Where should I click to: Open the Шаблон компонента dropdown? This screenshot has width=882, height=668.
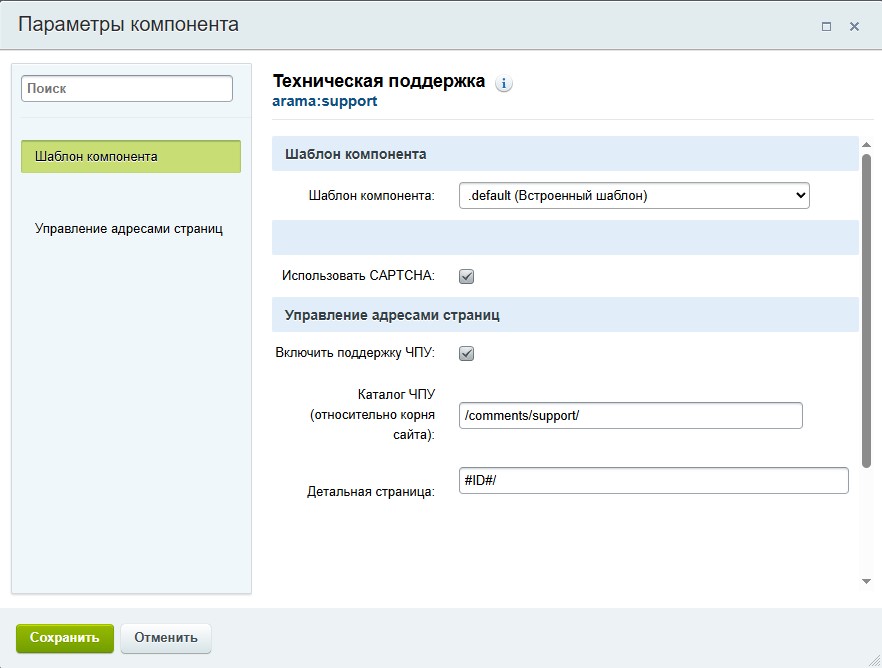(632, 195)
